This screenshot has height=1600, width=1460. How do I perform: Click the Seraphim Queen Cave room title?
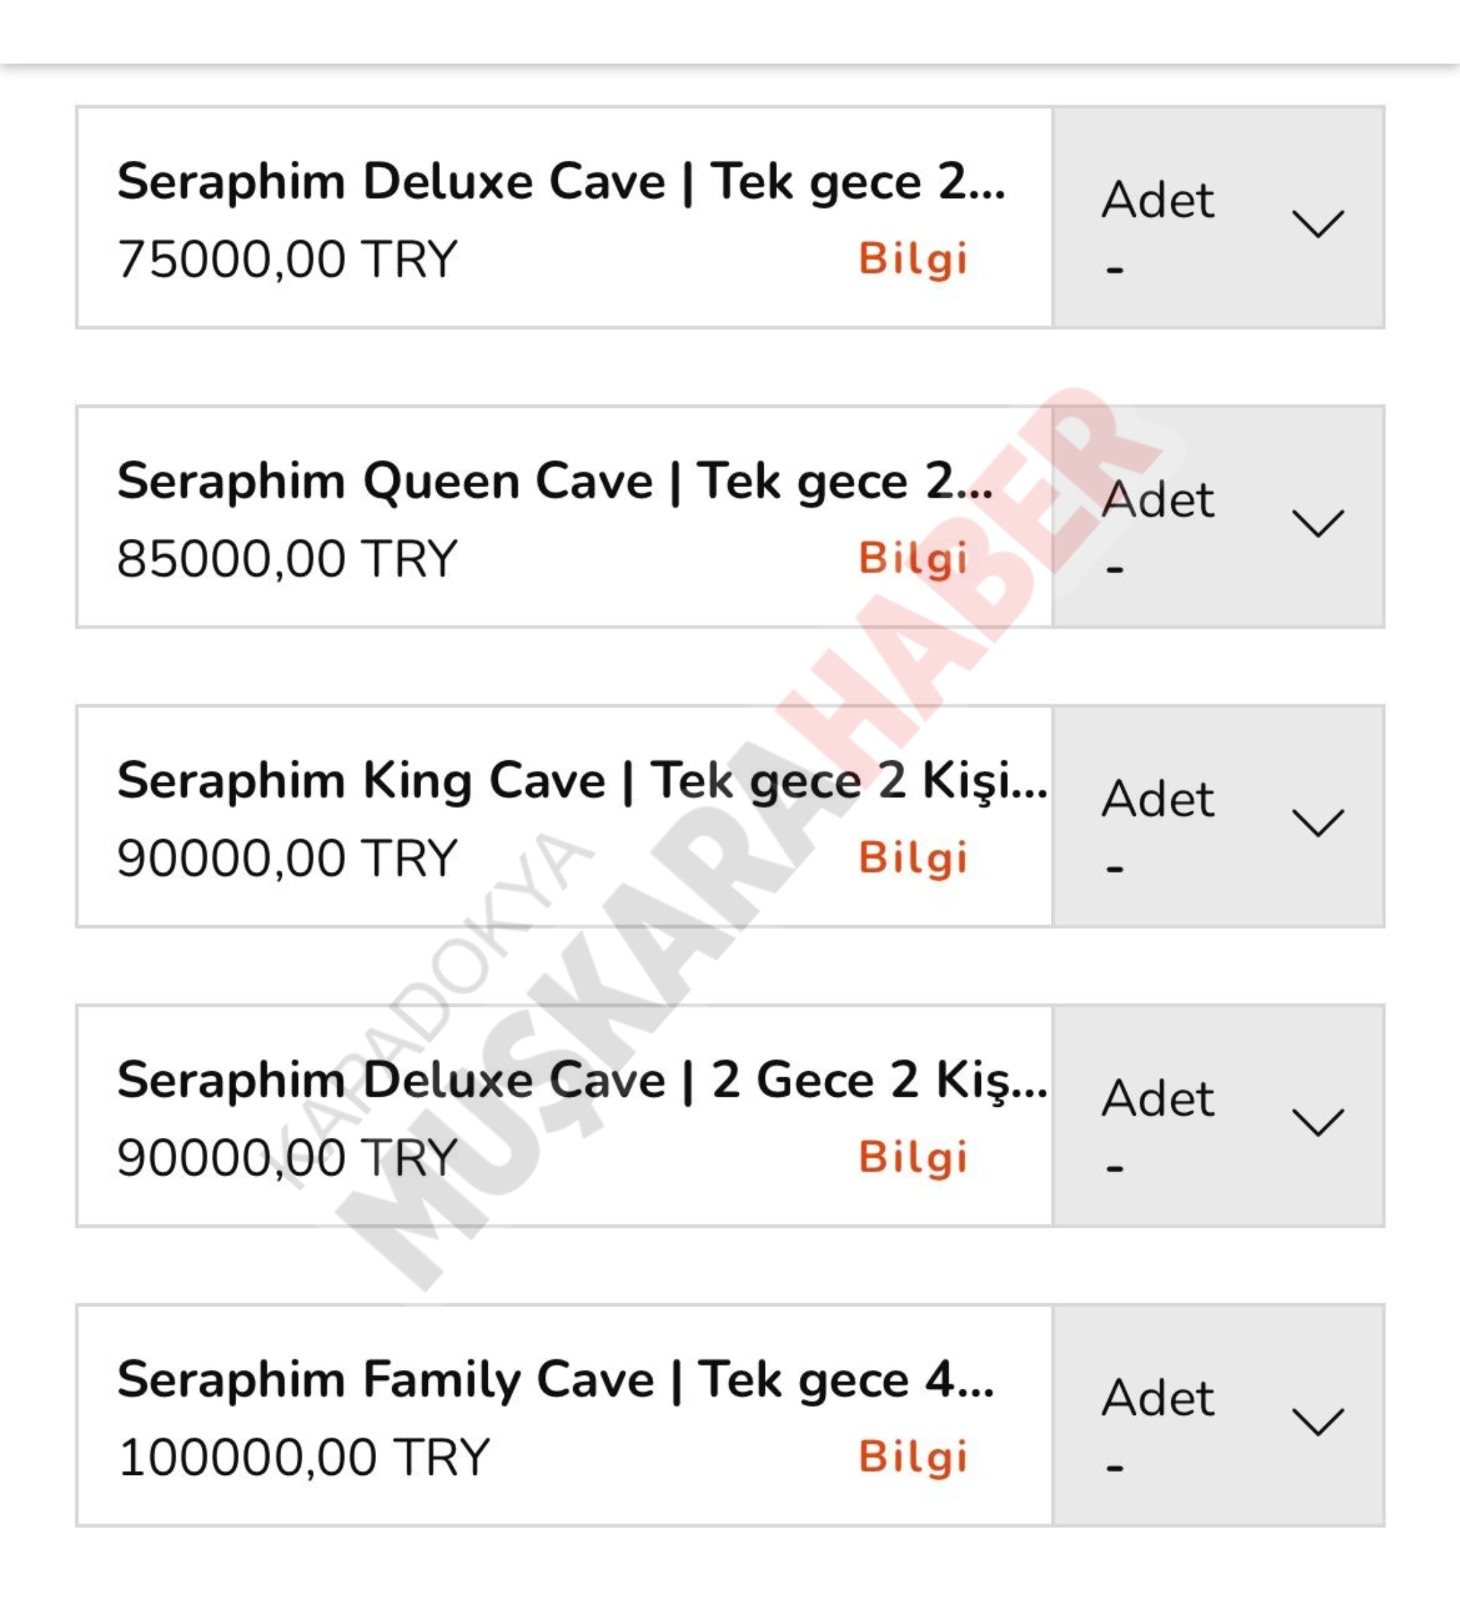(x=555, y=481)
